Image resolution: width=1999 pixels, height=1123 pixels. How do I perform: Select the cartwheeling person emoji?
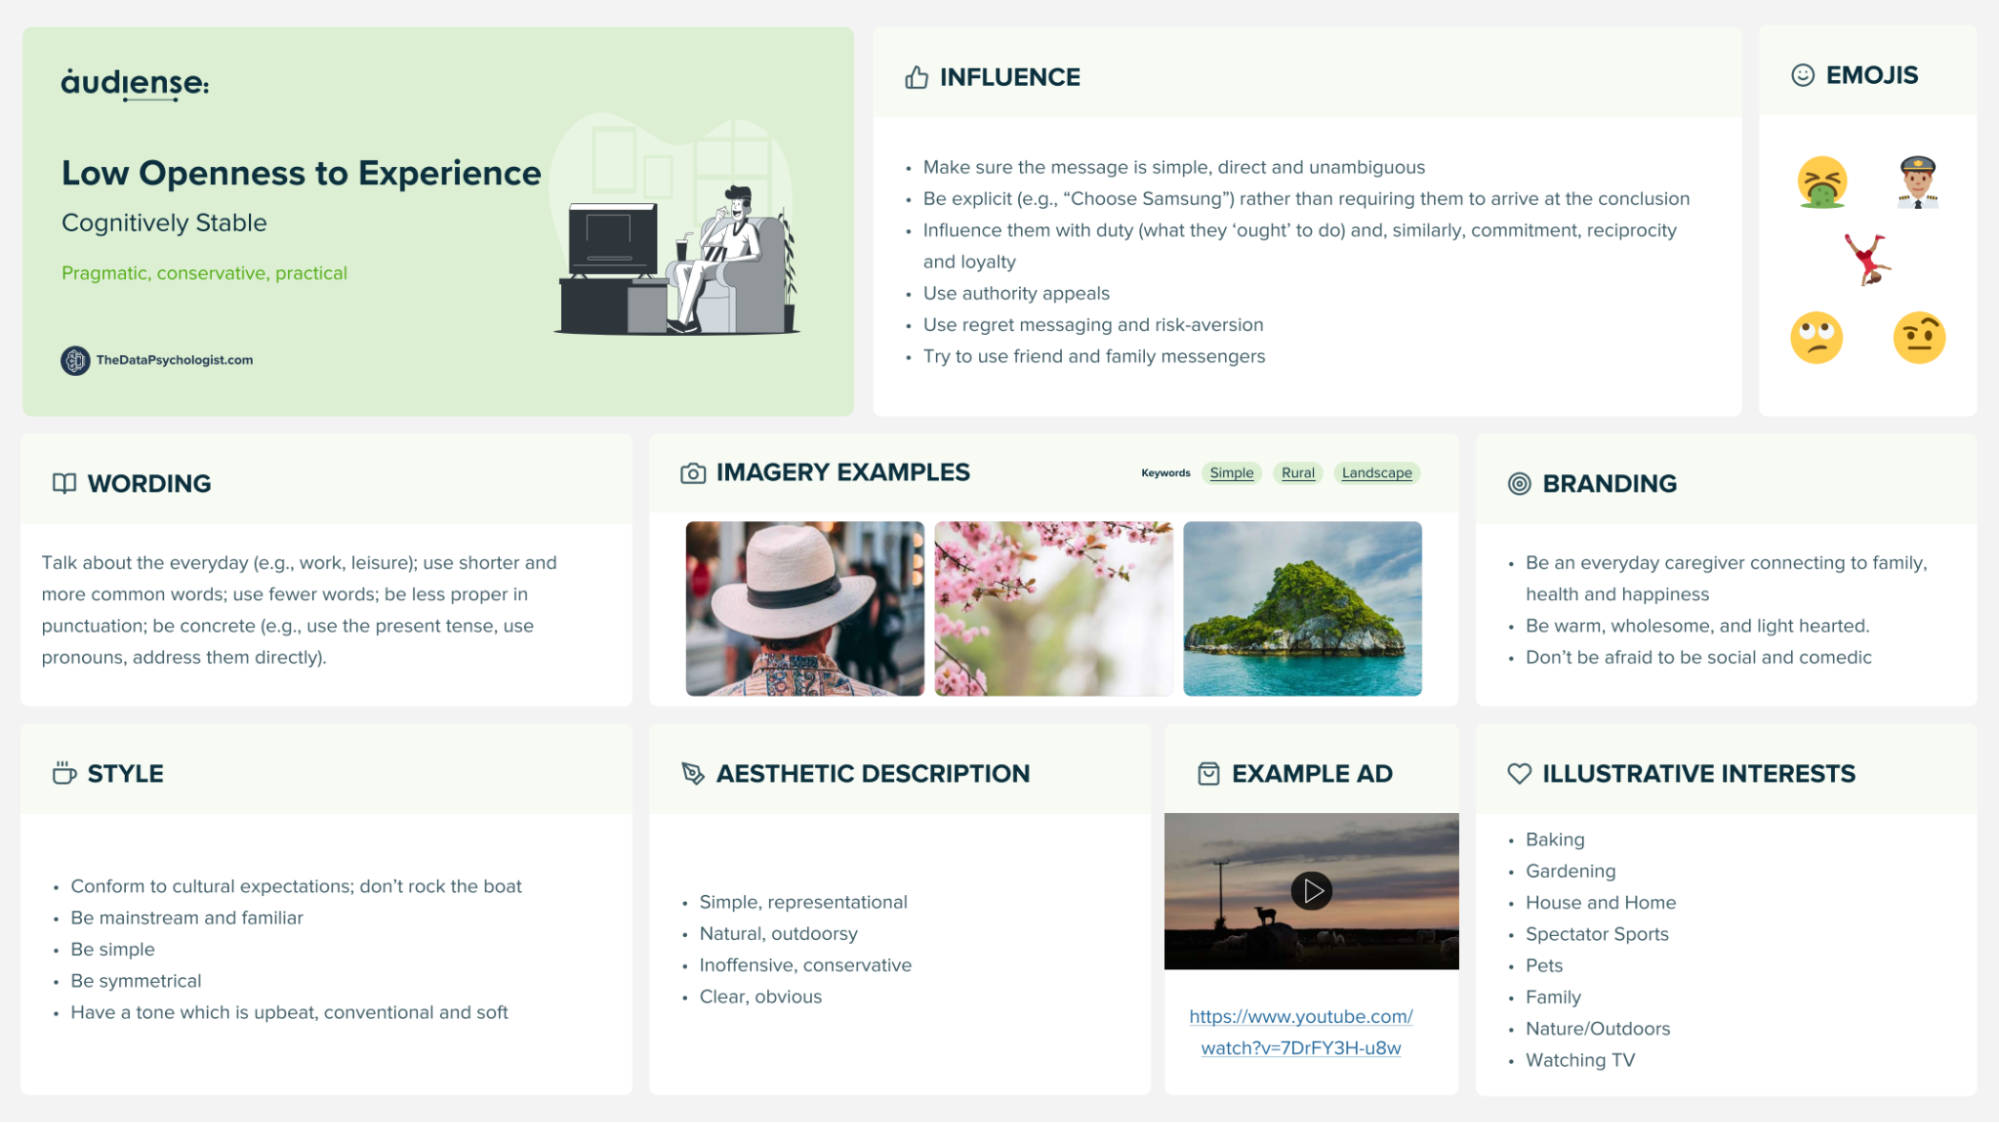click(x=1867, y=259)
